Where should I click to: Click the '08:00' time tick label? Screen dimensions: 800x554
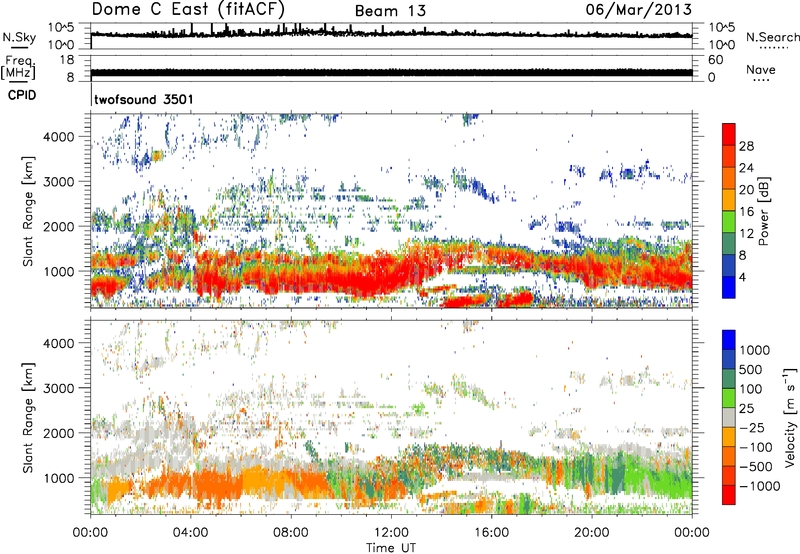coord(291,533)
